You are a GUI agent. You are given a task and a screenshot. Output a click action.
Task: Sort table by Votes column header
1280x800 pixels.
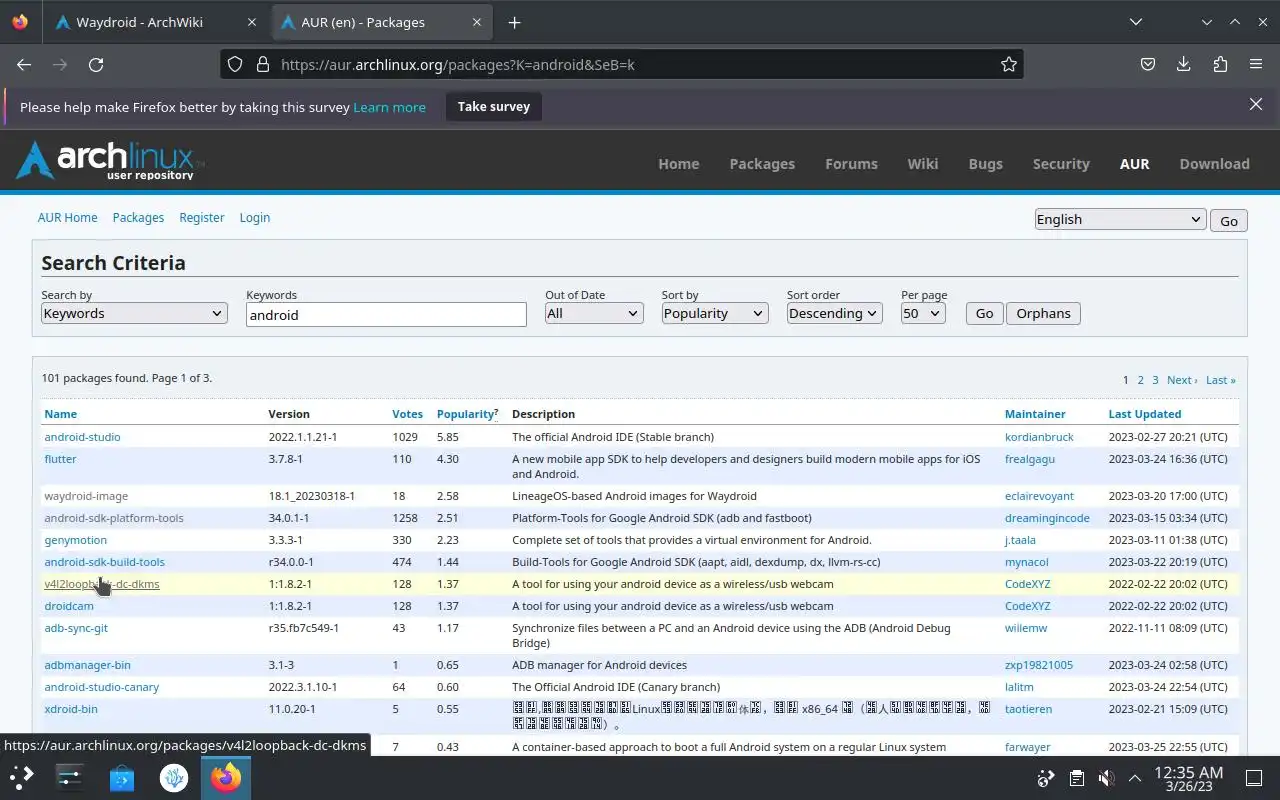(x=407, y=414)
